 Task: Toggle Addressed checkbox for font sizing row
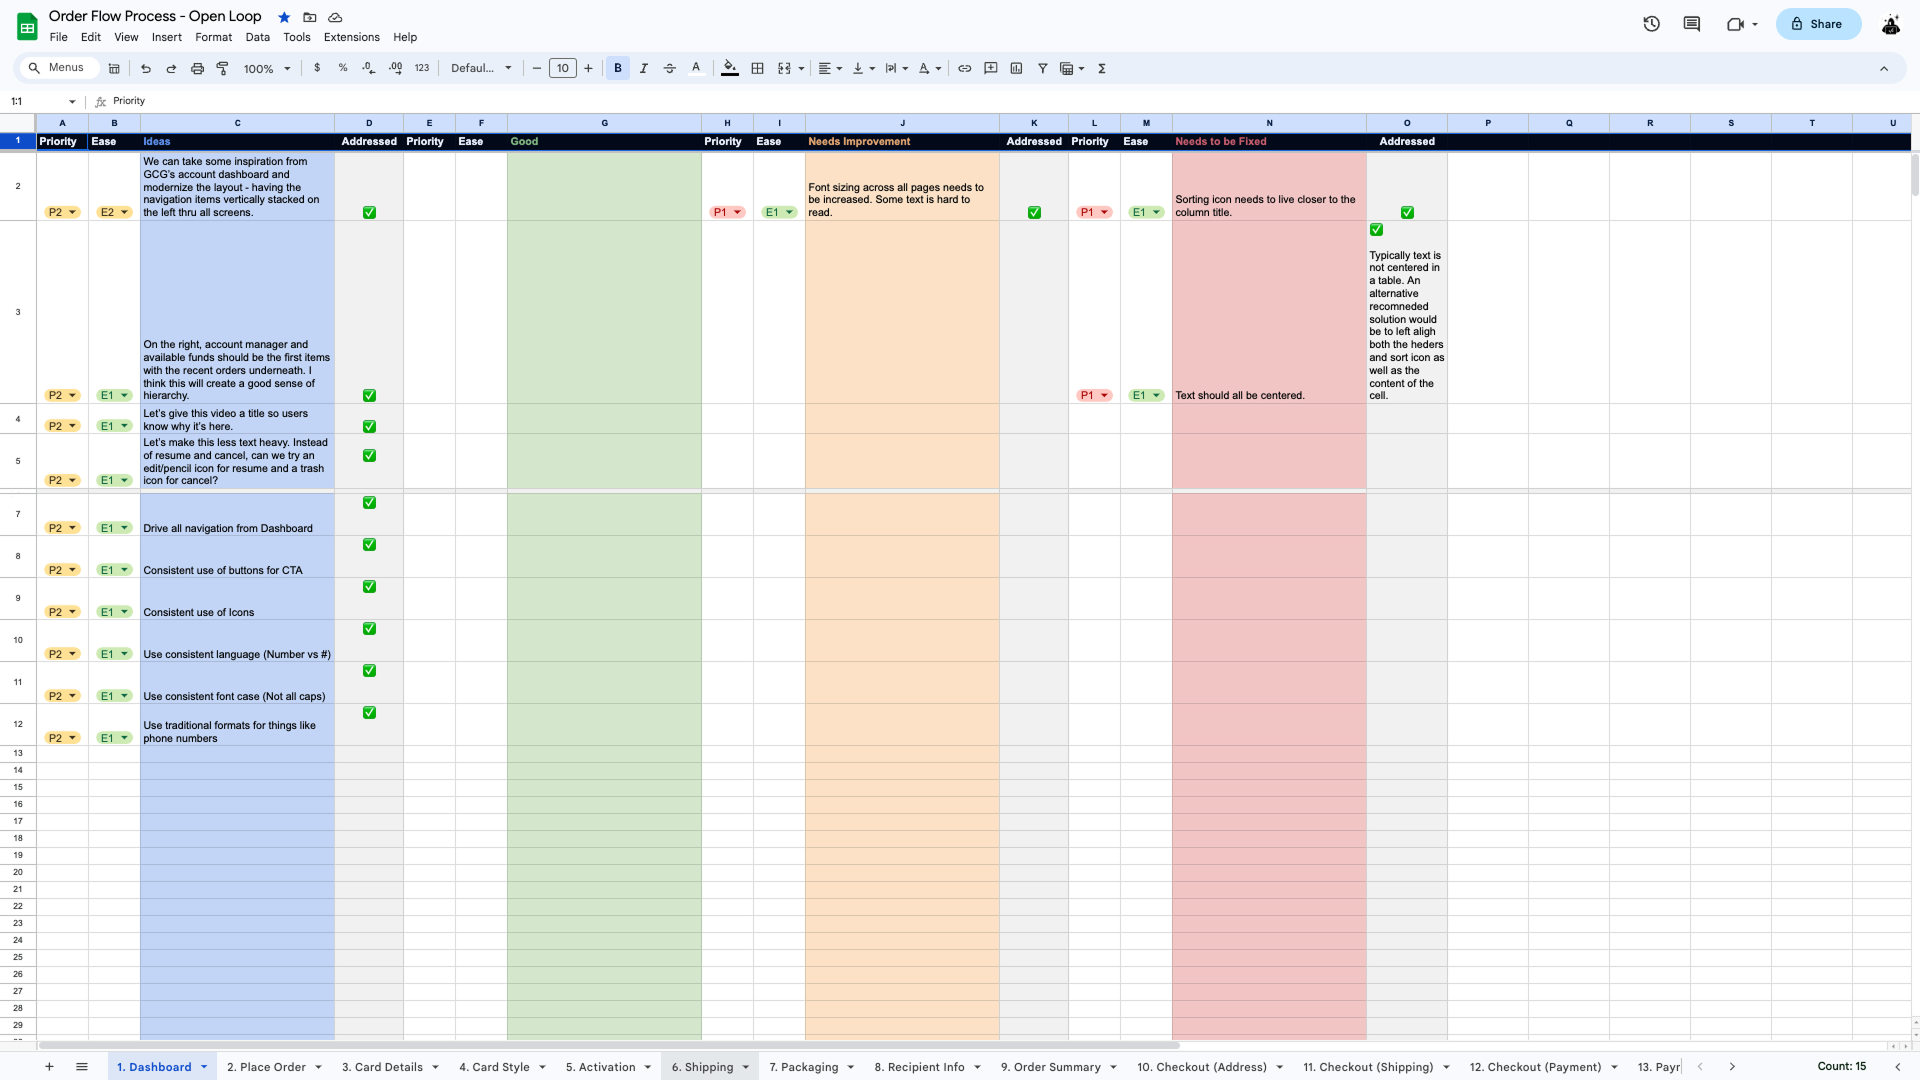(x=1034, y=213)
